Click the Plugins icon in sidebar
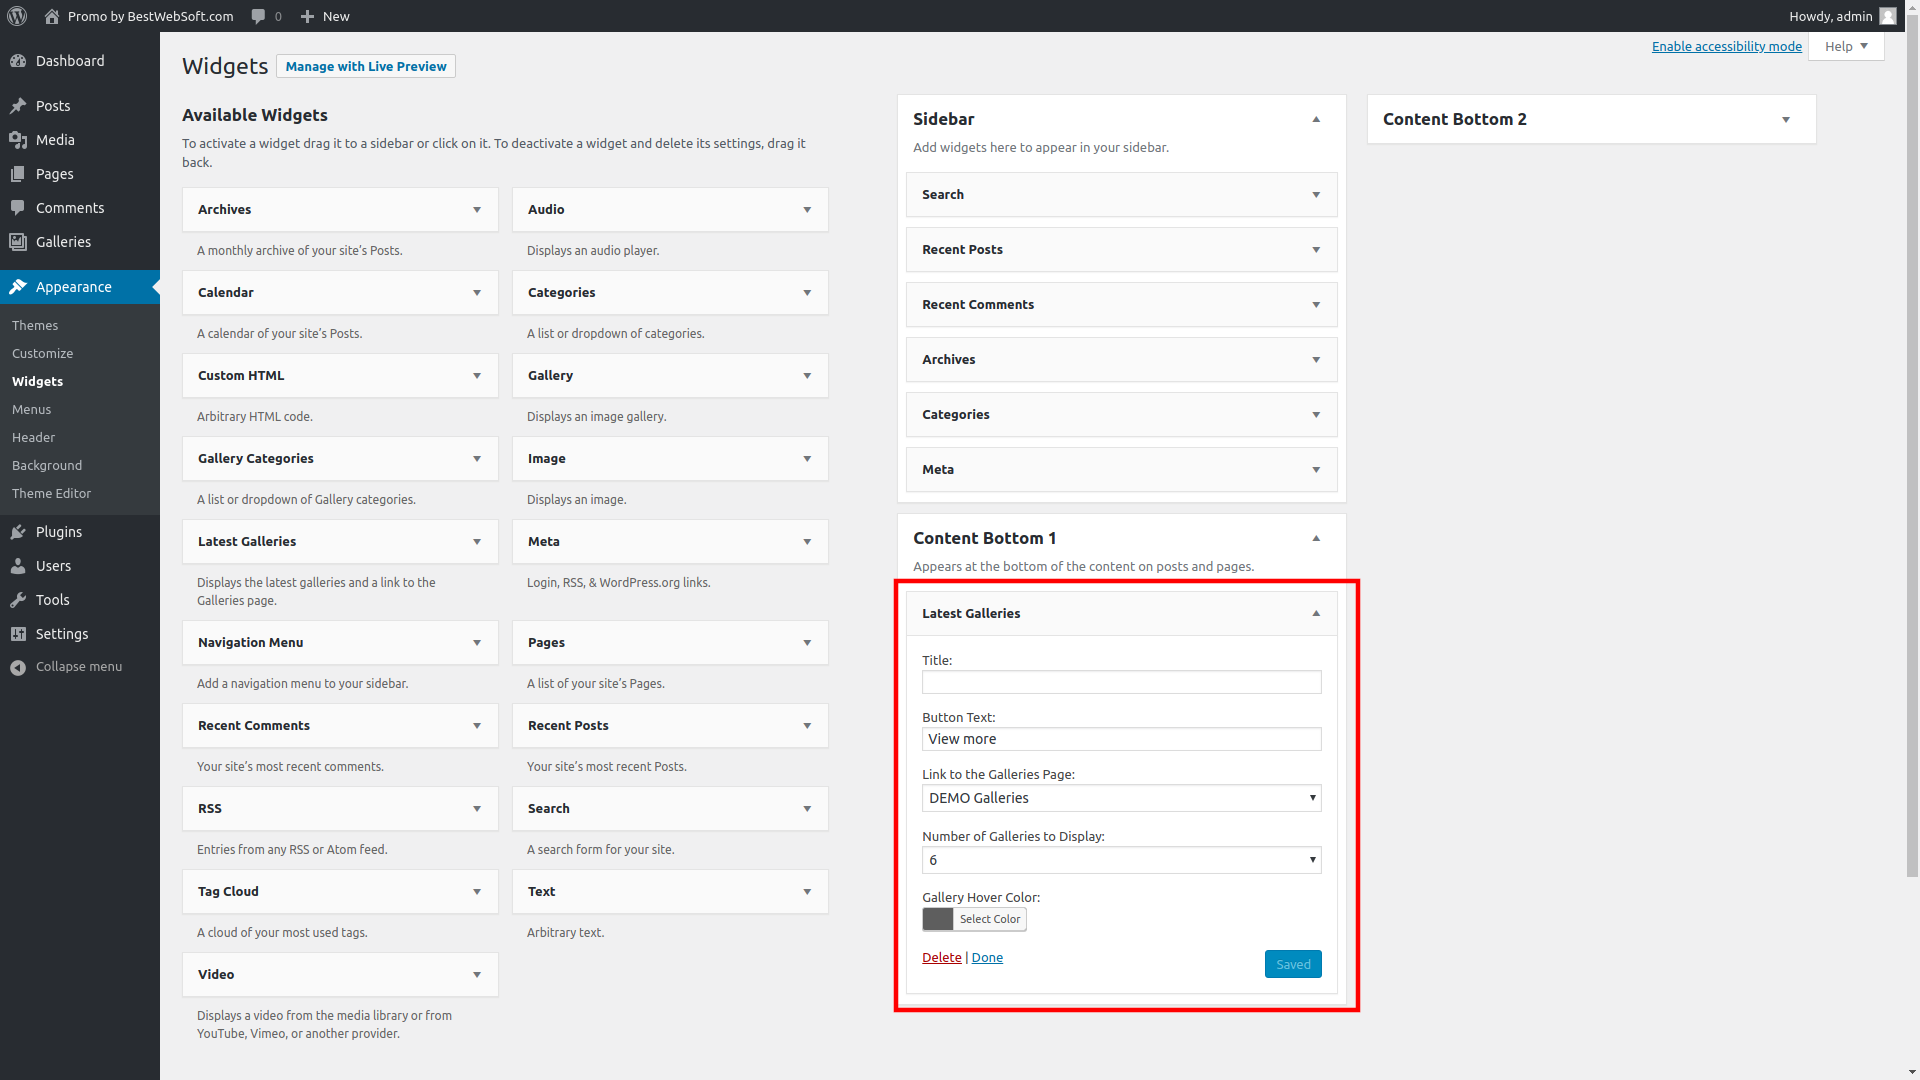 point(17,531)
